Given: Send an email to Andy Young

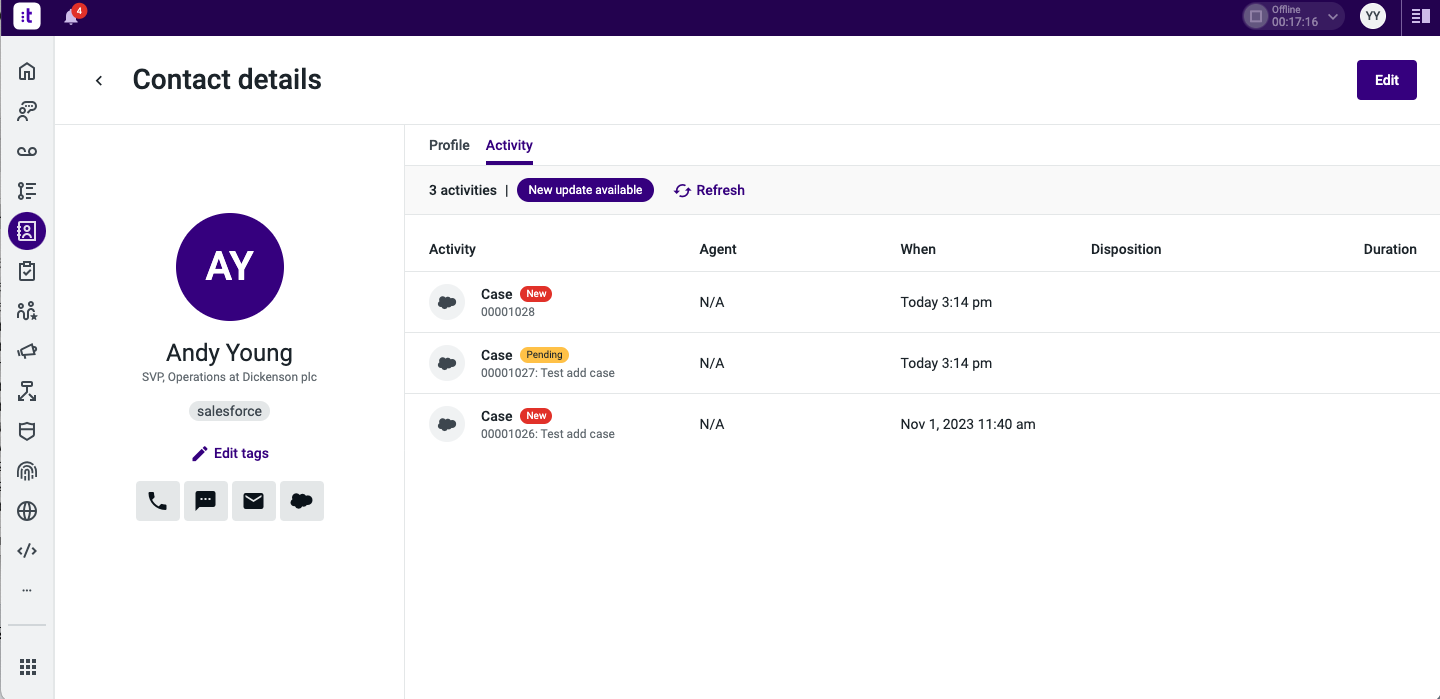Looking at the screenshot, I should tap(253, 501).
